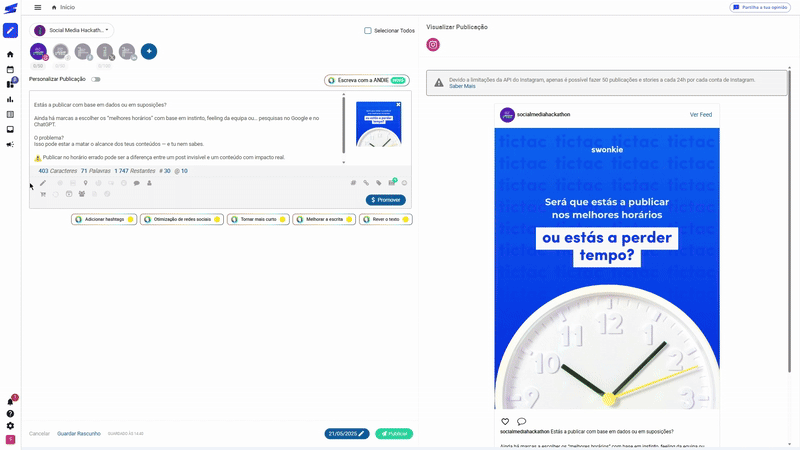Click the Saber Mais link
800x450 pixels.
[x=462, y=86]
